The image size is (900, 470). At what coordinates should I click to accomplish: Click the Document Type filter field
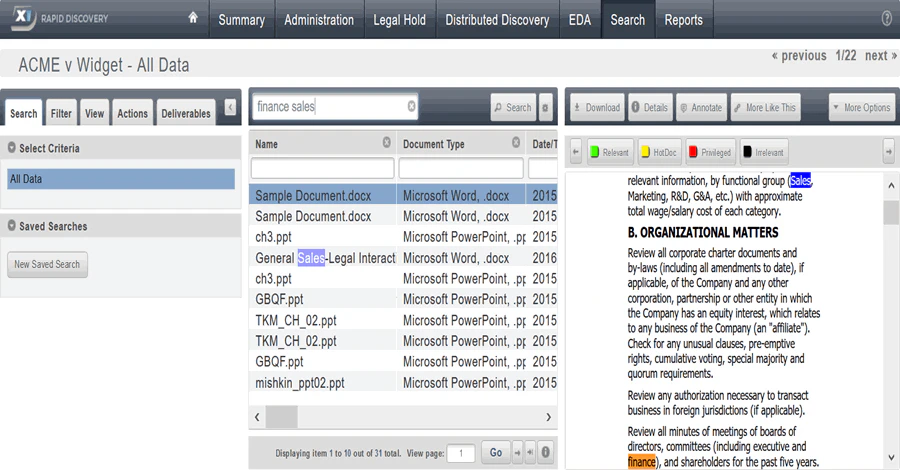[x=461, y=168]
